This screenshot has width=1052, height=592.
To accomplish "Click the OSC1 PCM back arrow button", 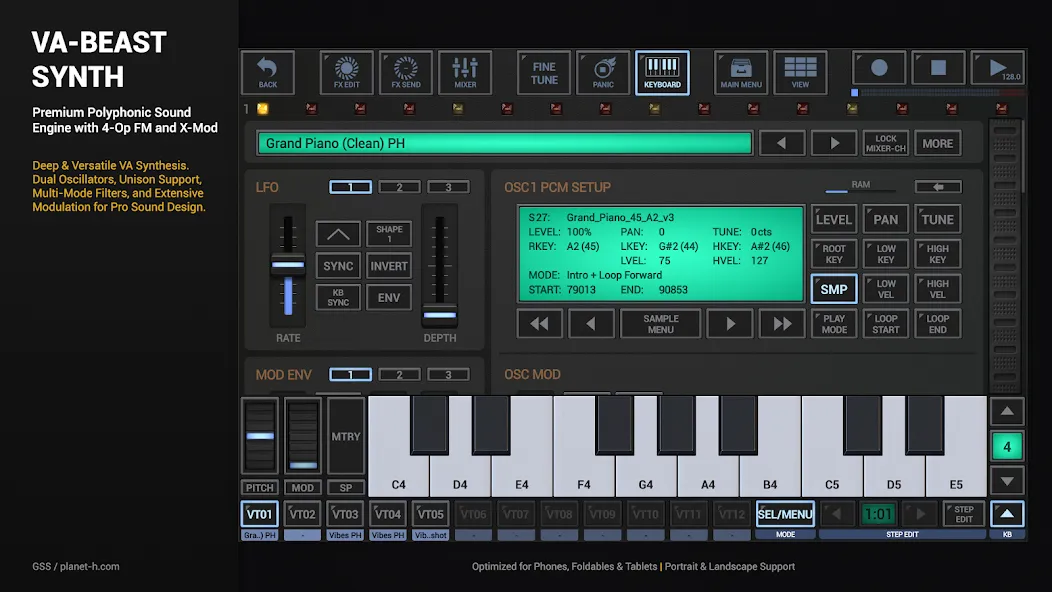I will (938, 187).
